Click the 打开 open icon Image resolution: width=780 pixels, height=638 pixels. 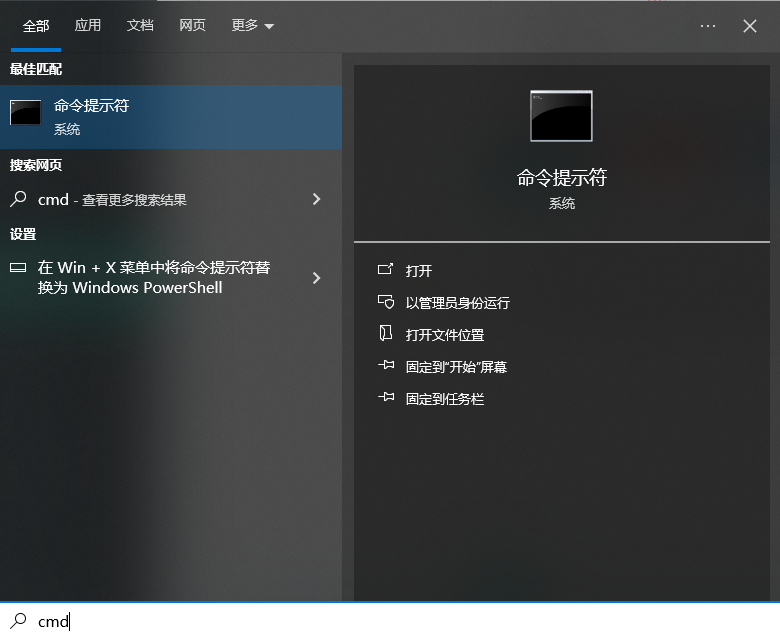coord(385,270)
